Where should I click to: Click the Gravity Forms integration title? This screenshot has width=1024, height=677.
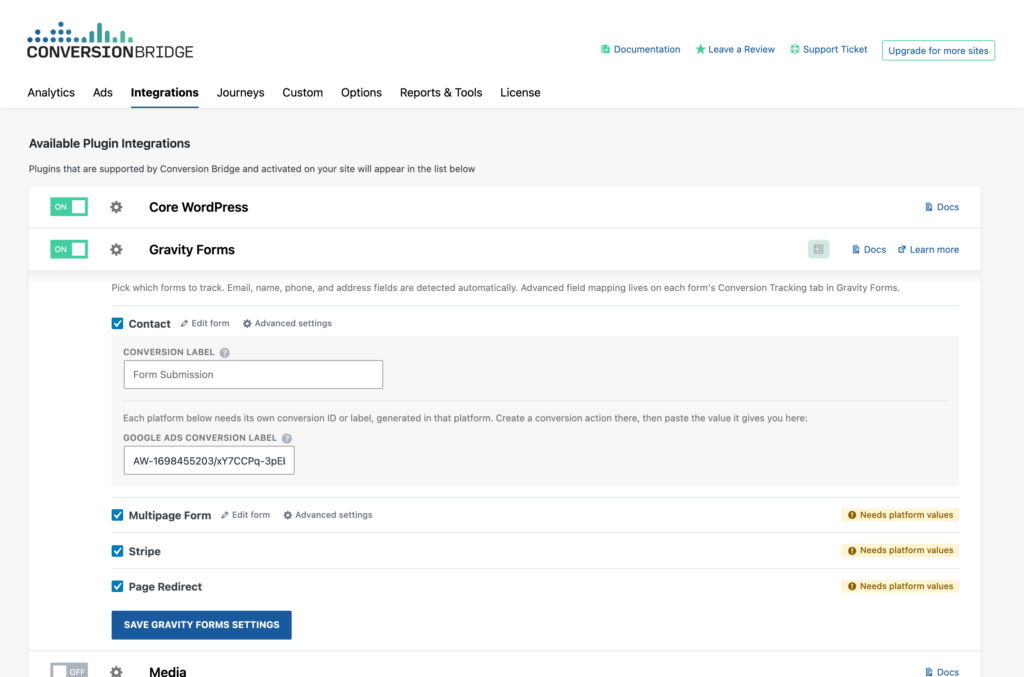(192, 249)
